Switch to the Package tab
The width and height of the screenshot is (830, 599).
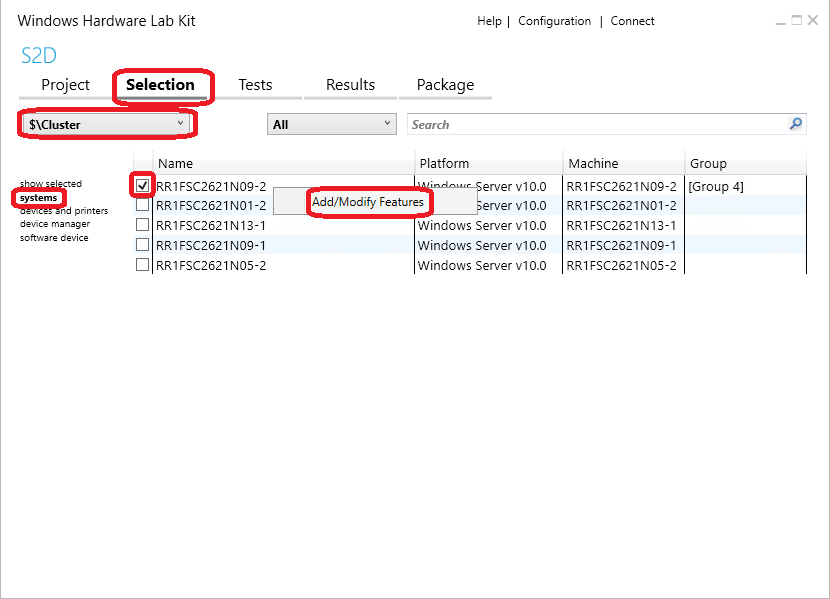point(445,84)
